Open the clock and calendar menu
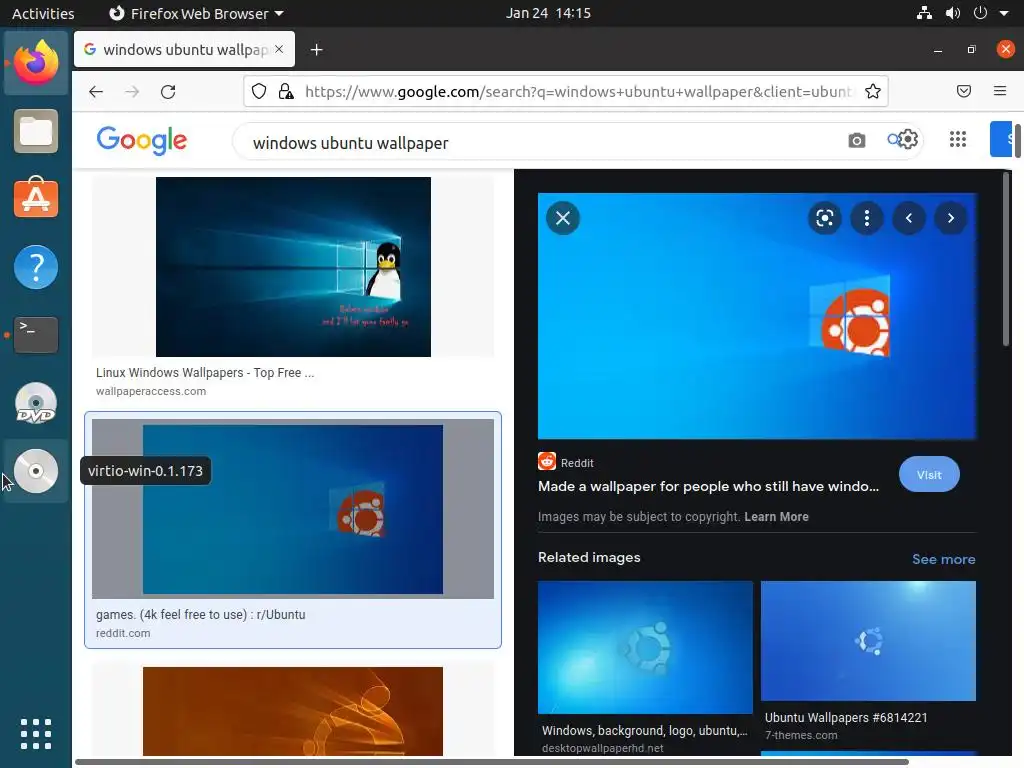 tap(548, 13)
